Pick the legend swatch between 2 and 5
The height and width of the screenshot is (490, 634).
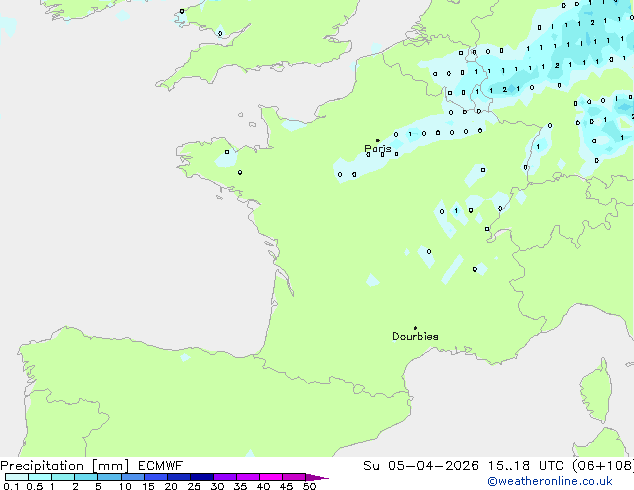[87, 478]
